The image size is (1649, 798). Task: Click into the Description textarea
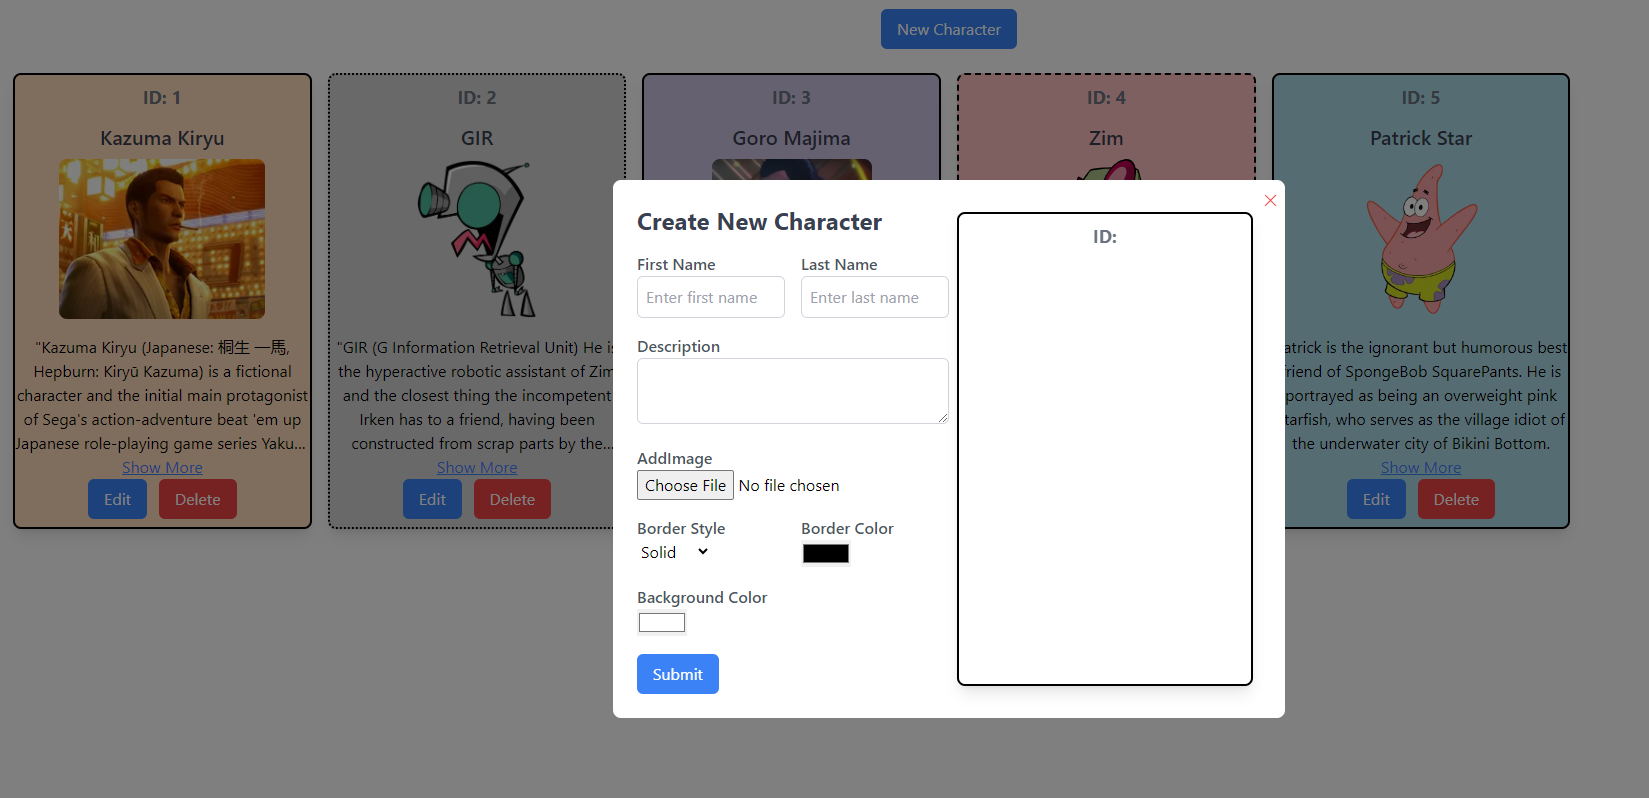(x=792, y=390)
